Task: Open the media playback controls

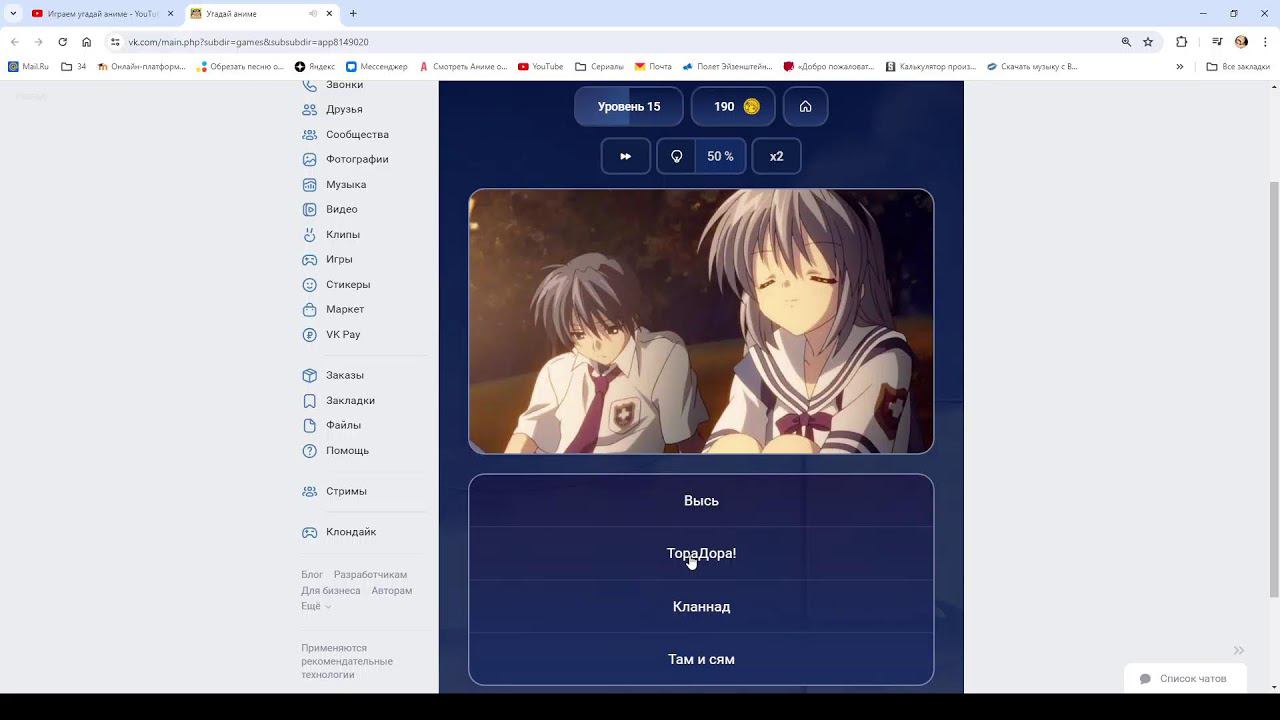Action: pyautogui.click(x=1217, y=42)
